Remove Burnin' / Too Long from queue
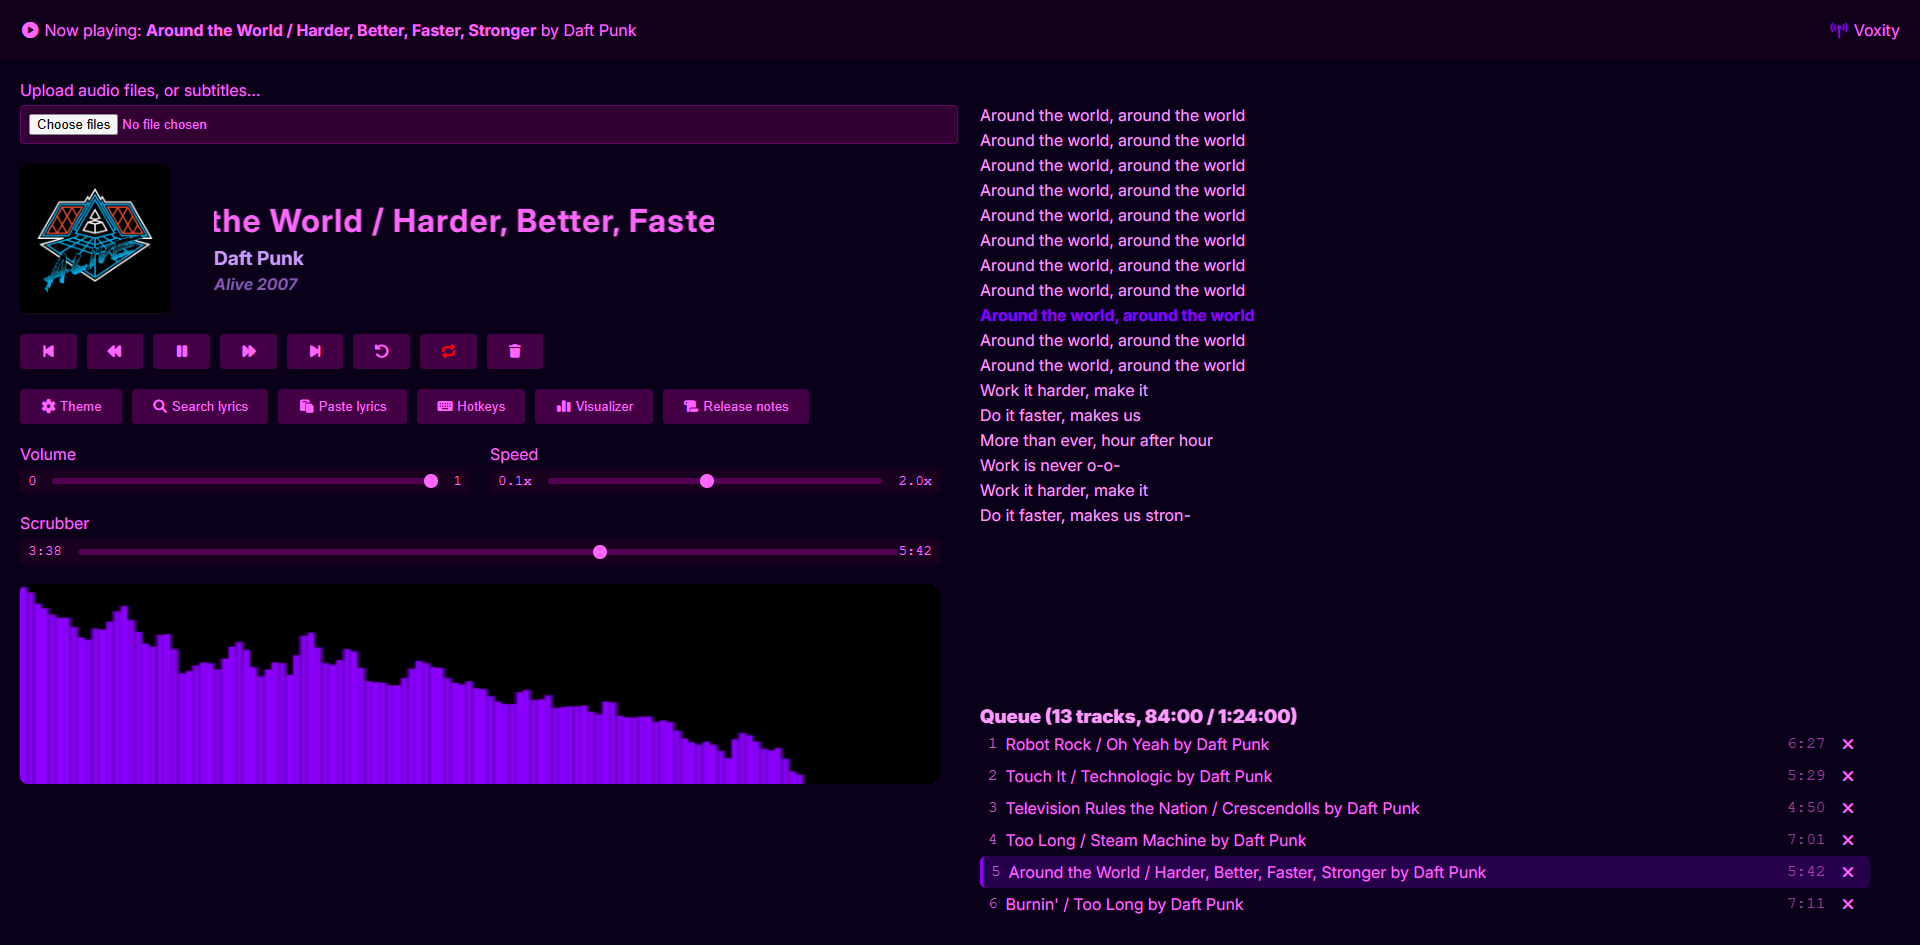Screen dimensions: 1920x945 [x=1848, y=904]
